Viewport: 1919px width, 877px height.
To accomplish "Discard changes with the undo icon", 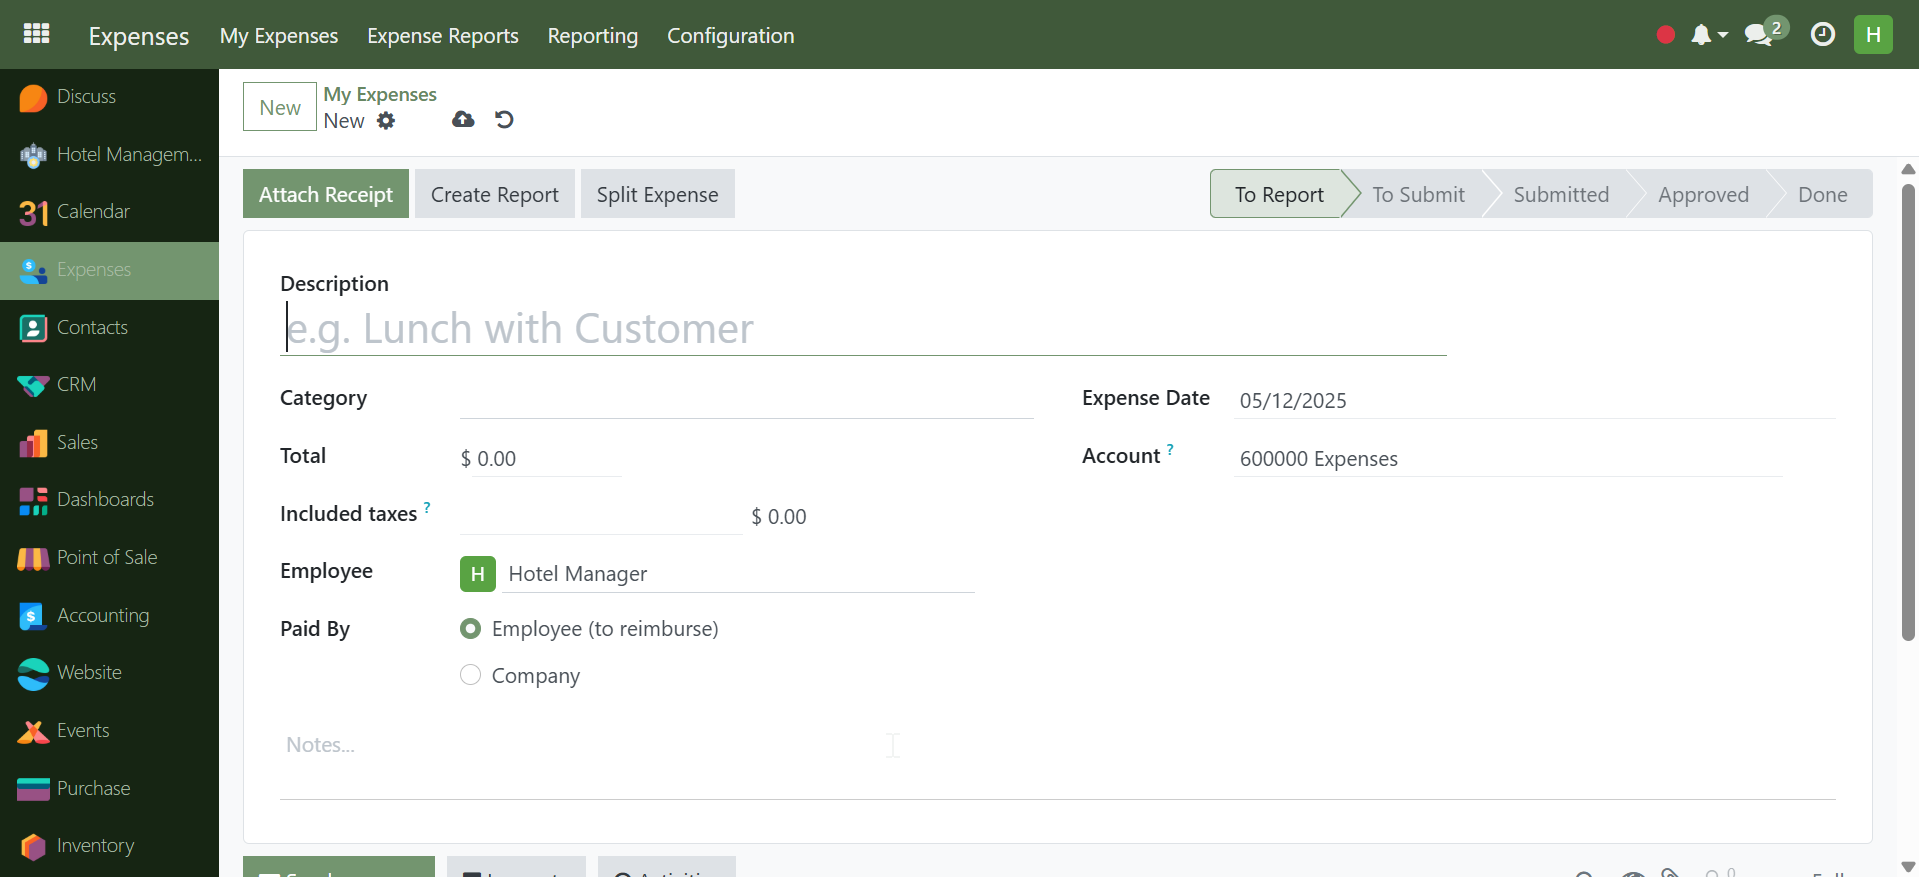I will coord(504,120).
